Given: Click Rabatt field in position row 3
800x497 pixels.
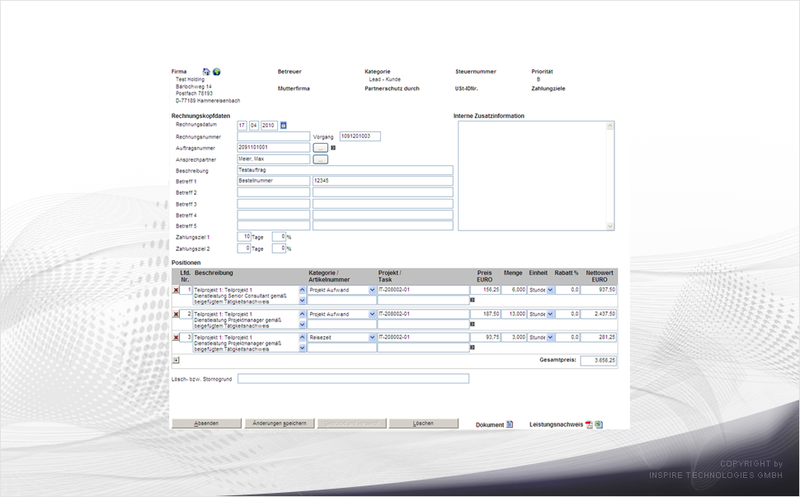Looking at the screenshot, I should click(x=567, y=337).
